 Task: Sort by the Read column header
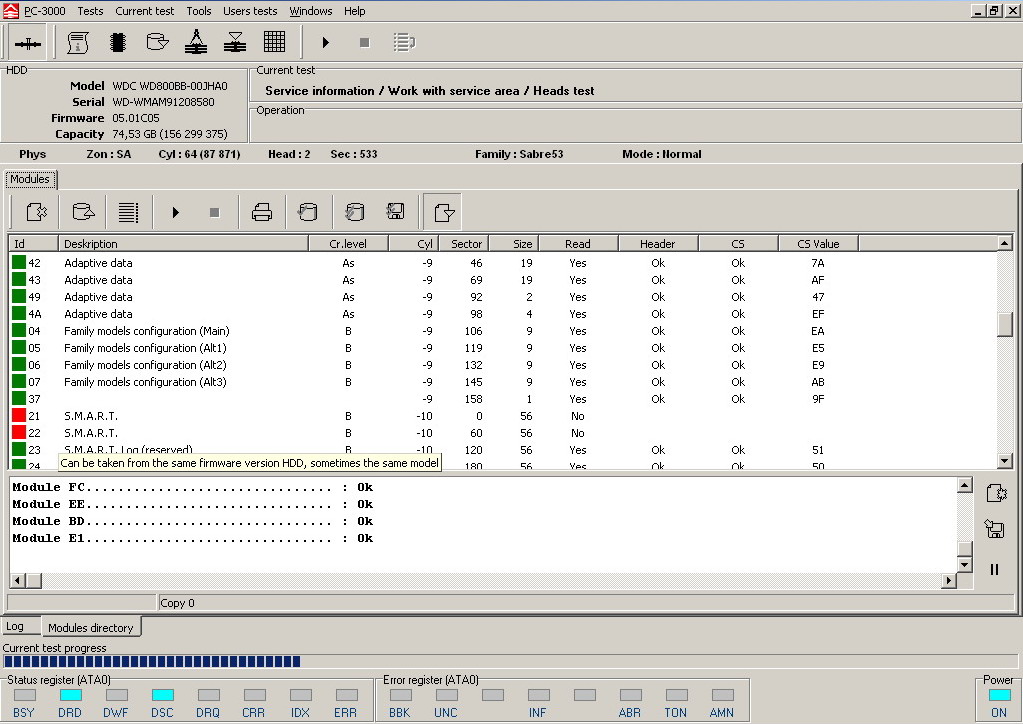[x=577, y=244]
